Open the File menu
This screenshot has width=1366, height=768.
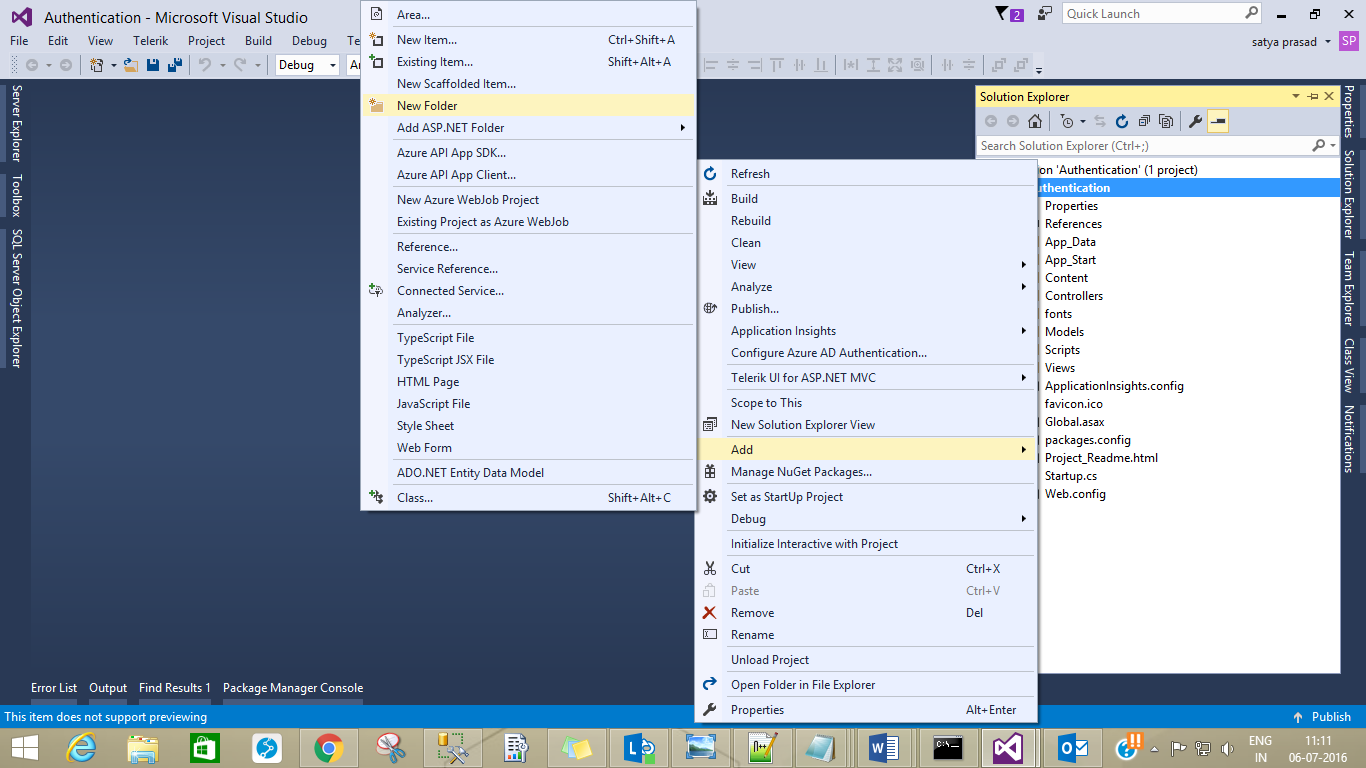[x=19, y=41]
